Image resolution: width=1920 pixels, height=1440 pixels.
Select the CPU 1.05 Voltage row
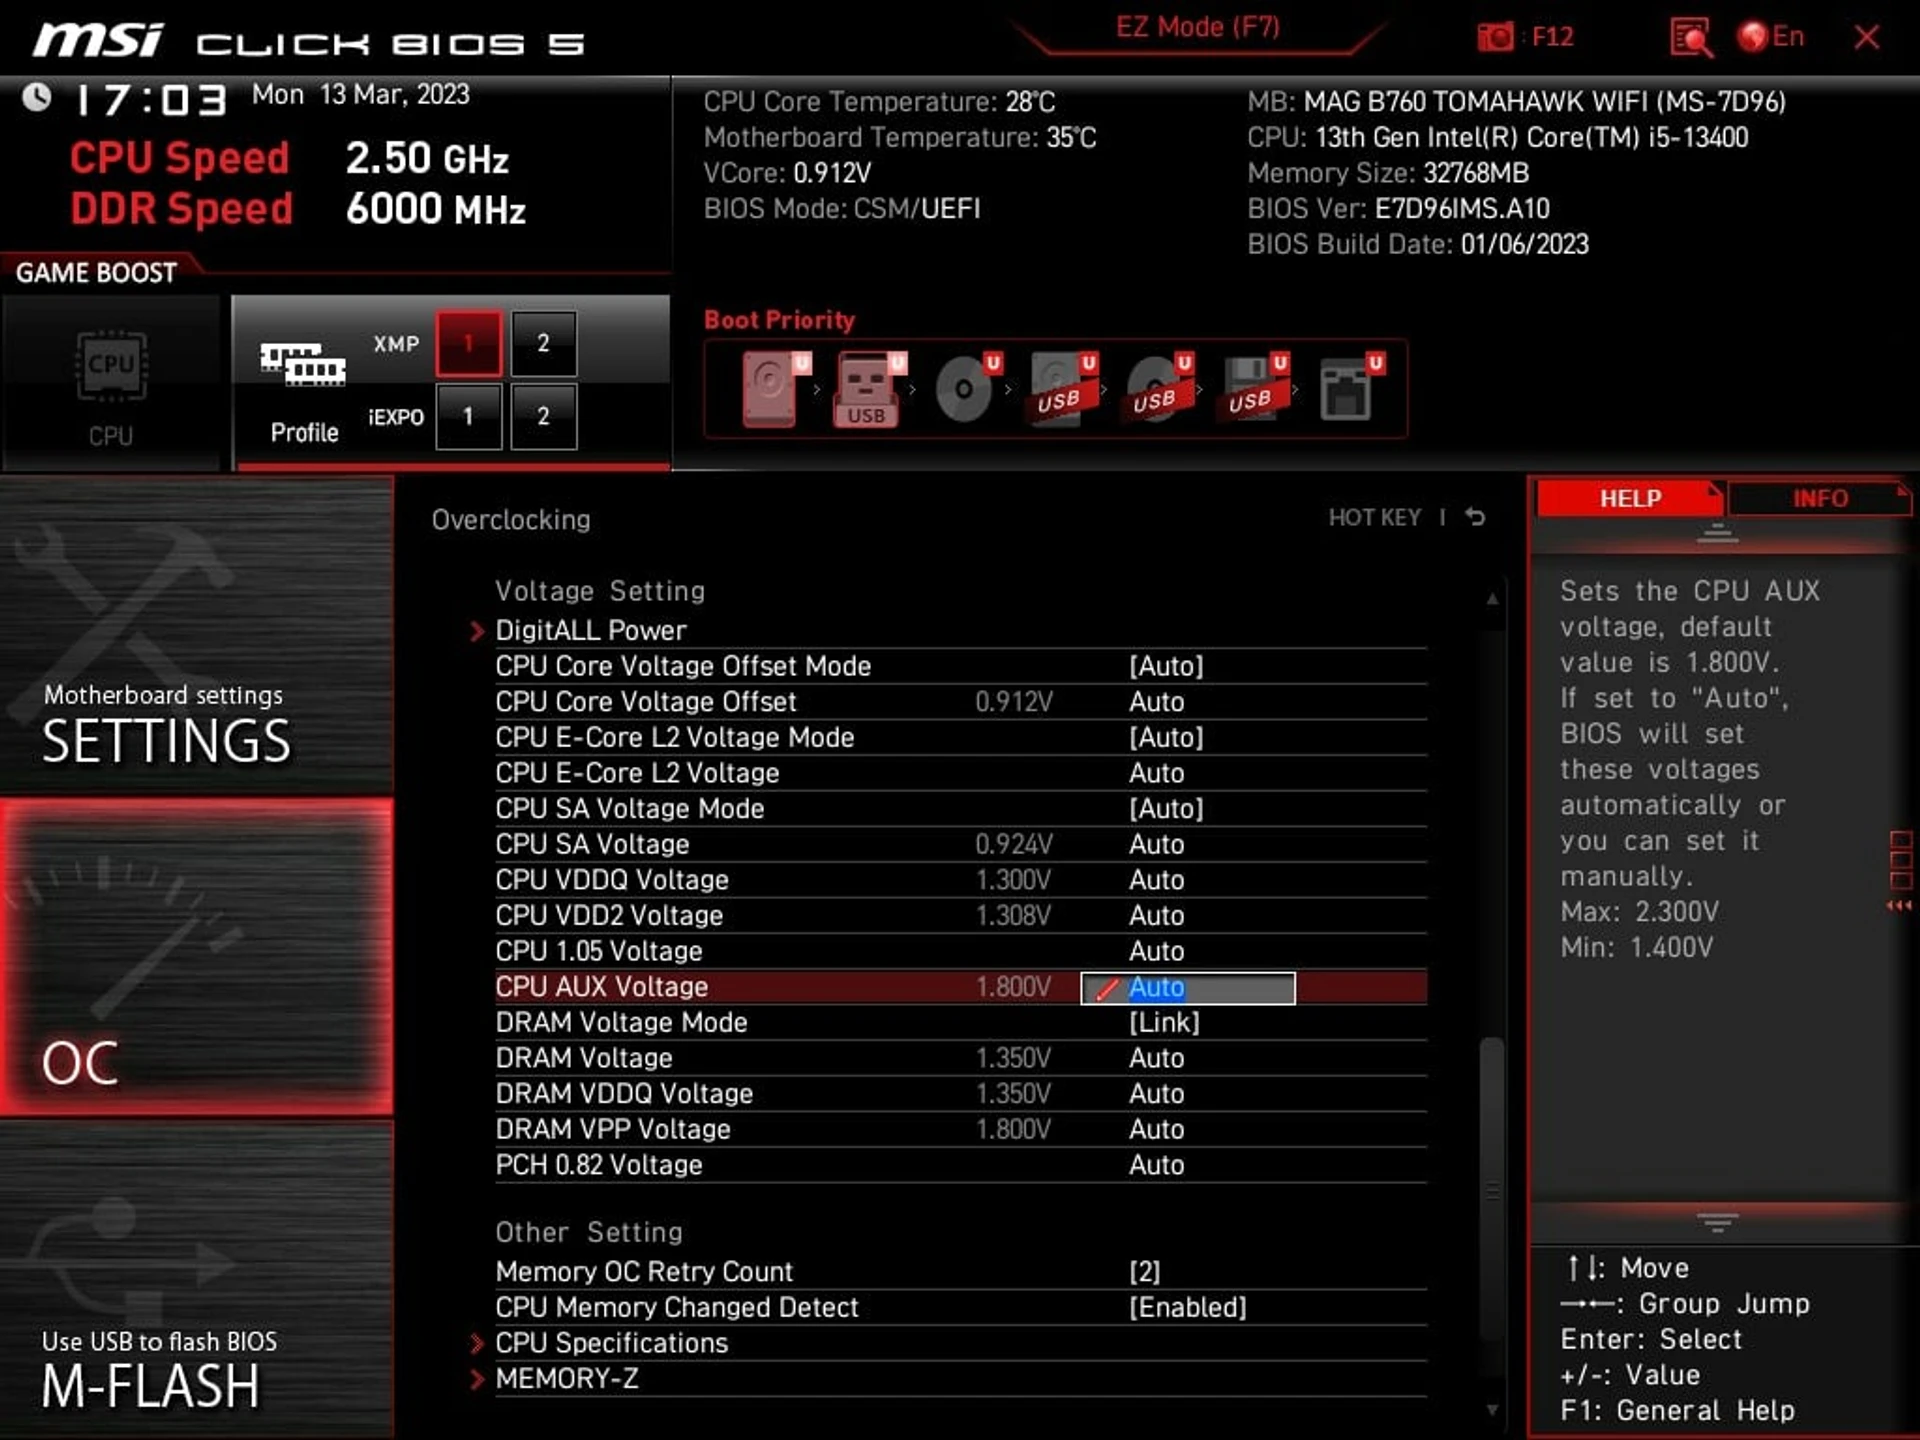(961, 951)
